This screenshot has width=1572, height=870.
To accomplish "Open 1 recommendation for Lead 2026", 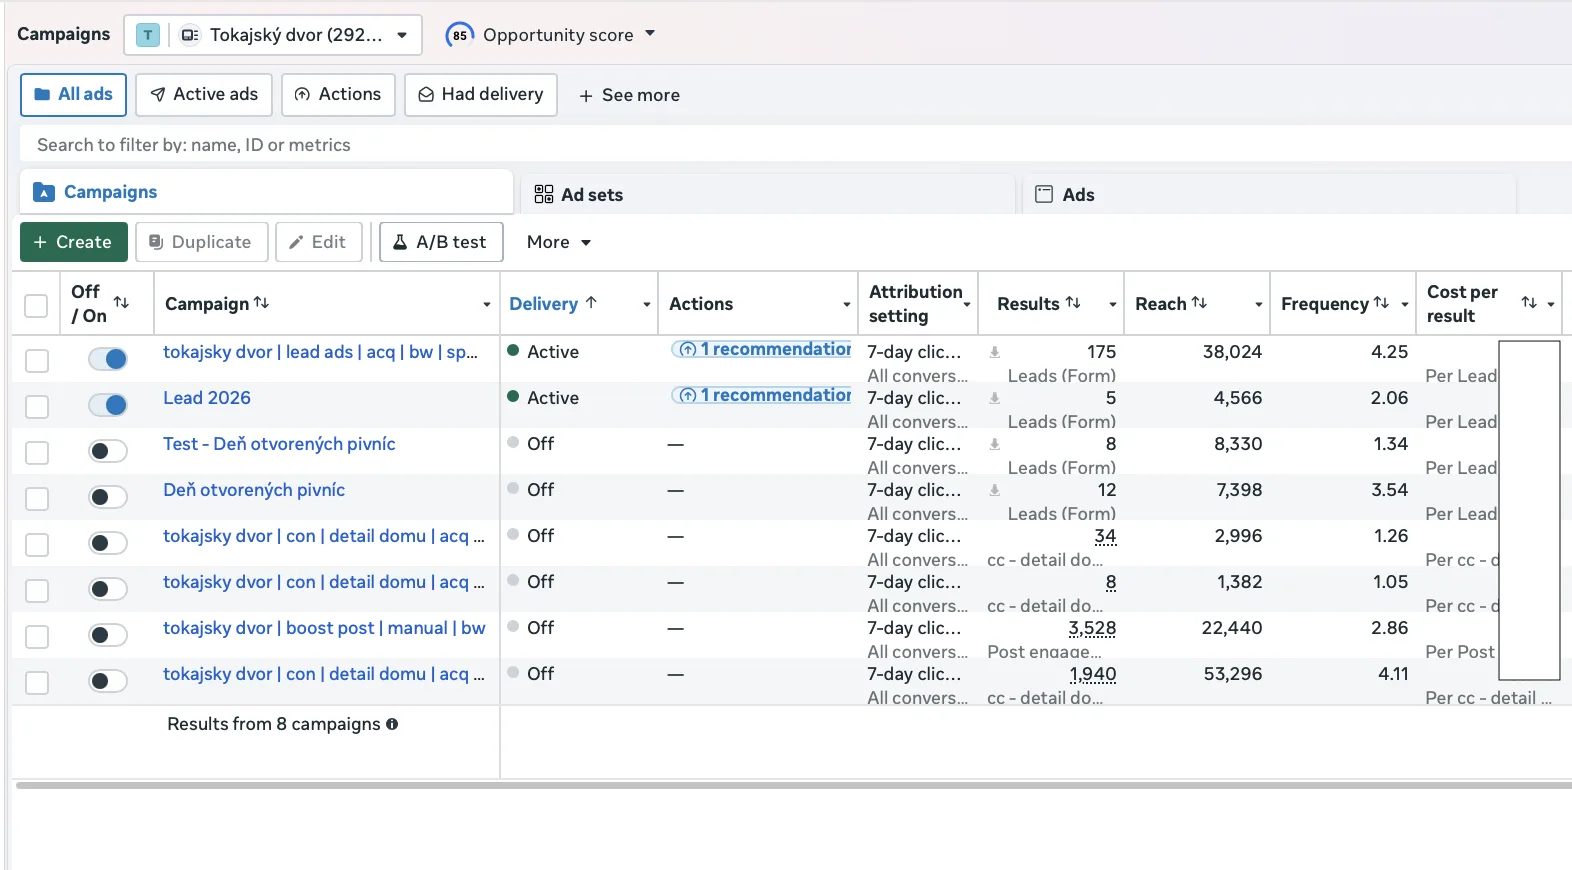I will click(x=761, y=395).
